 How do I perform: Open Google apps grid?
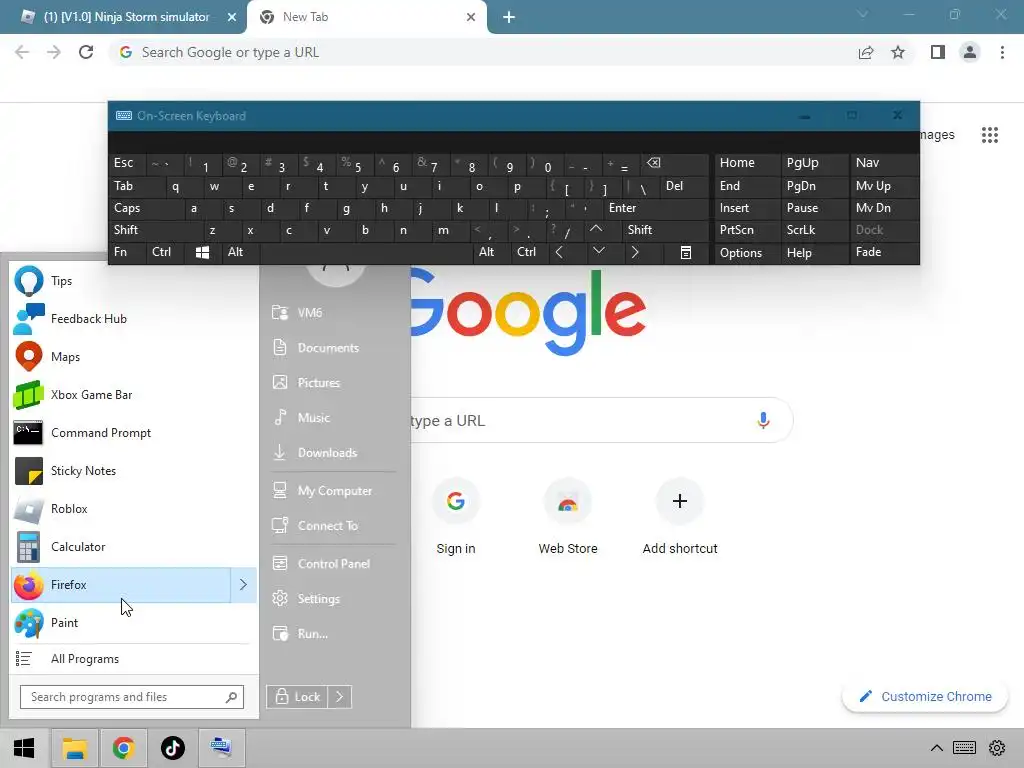pyautogui.click(x=990, y=135)
